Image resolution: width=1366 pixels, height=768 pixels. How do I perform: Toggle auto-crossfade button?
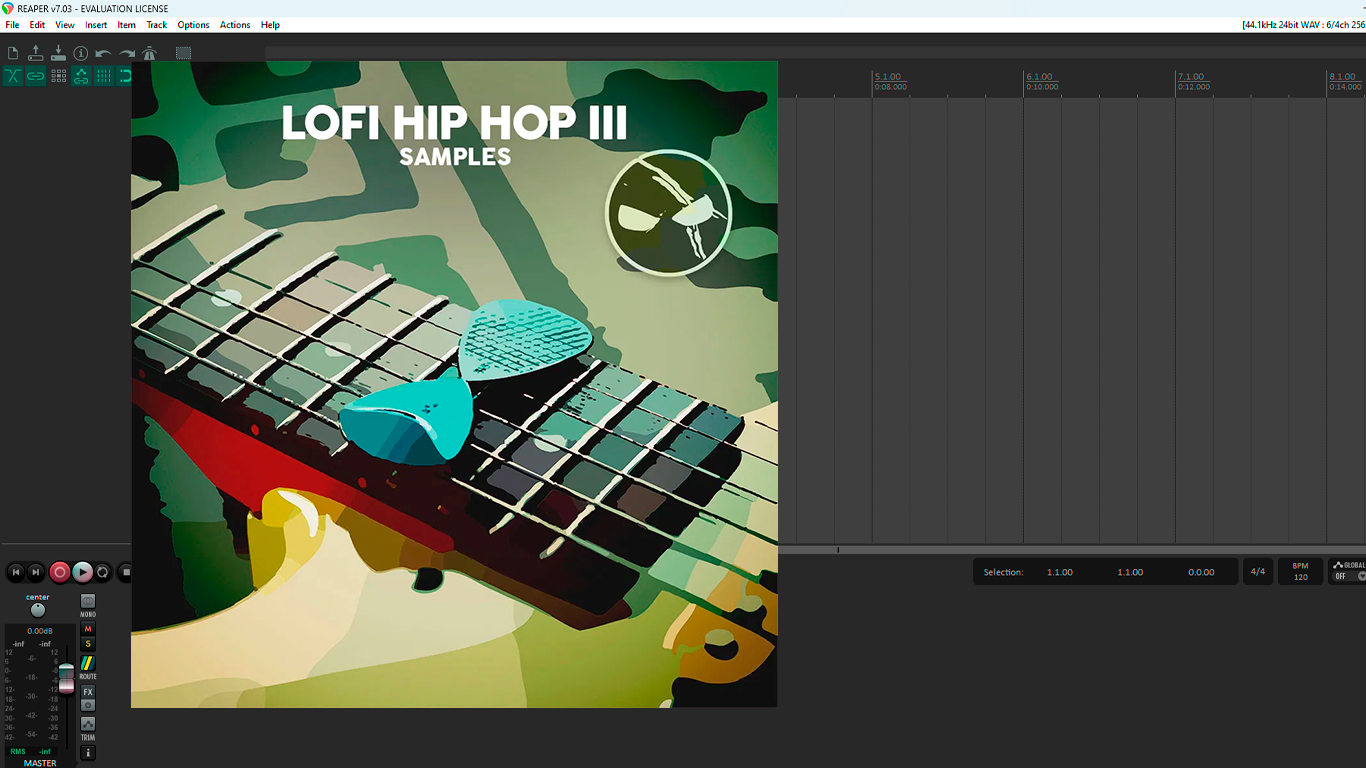pos(13,76)
